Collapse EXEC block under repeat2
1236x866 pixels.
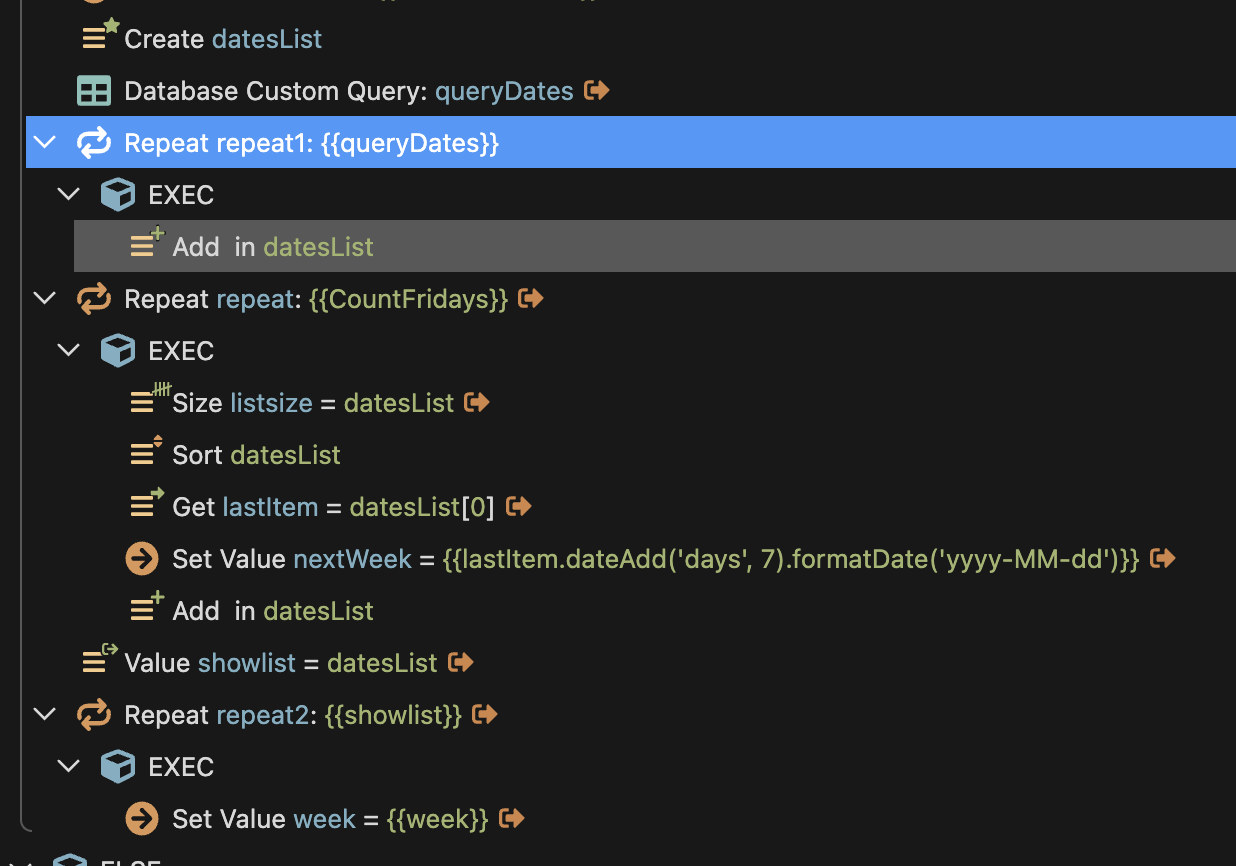pos(68,767)
